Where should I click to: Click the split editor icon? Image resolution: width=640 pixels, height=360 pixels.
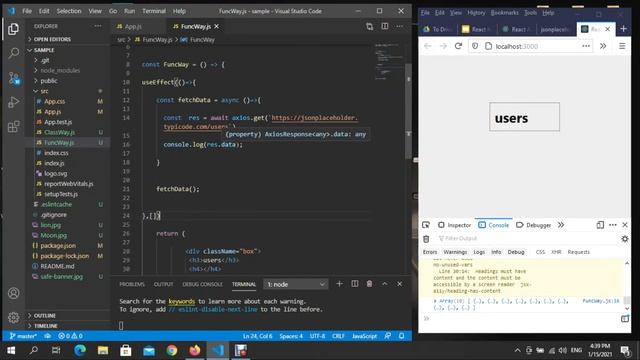point(384,26)
